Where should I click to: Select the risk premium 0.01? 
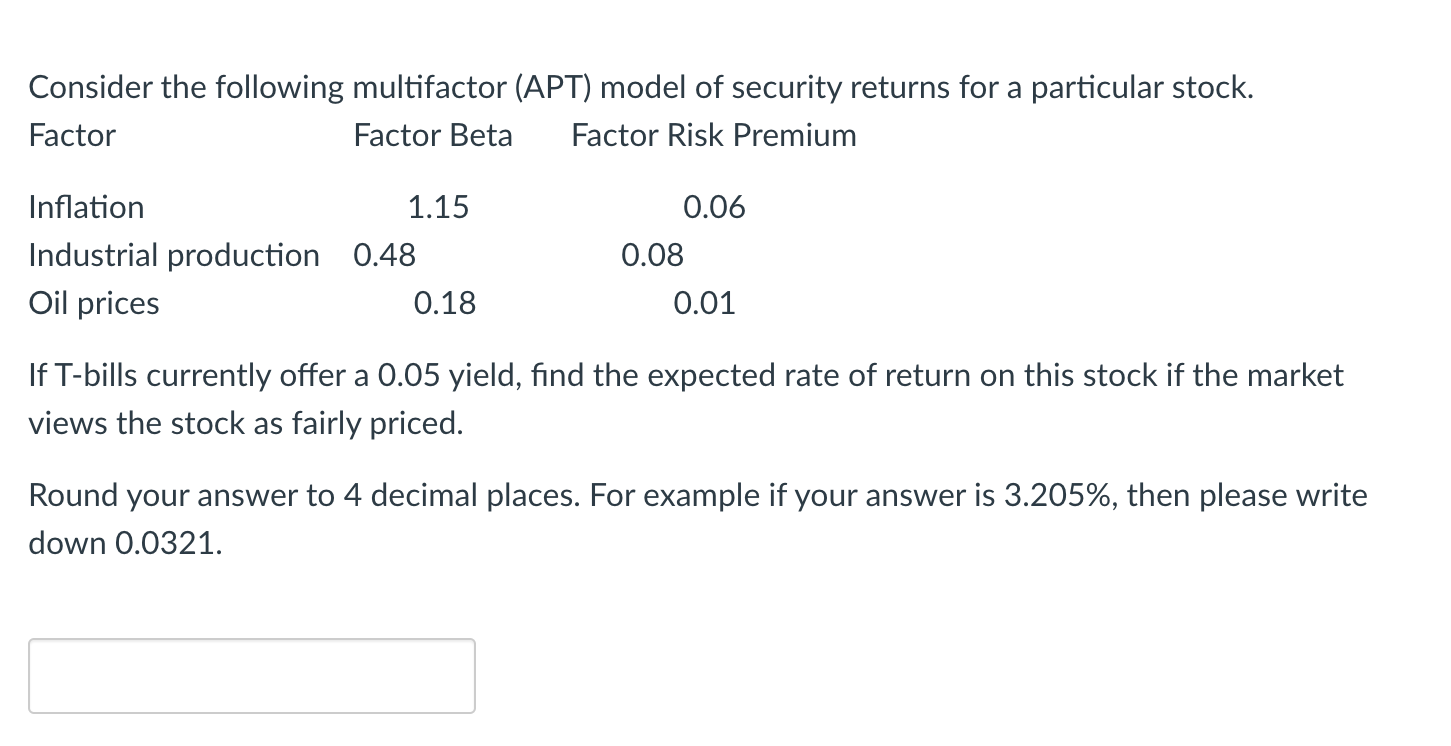[705, 303]
